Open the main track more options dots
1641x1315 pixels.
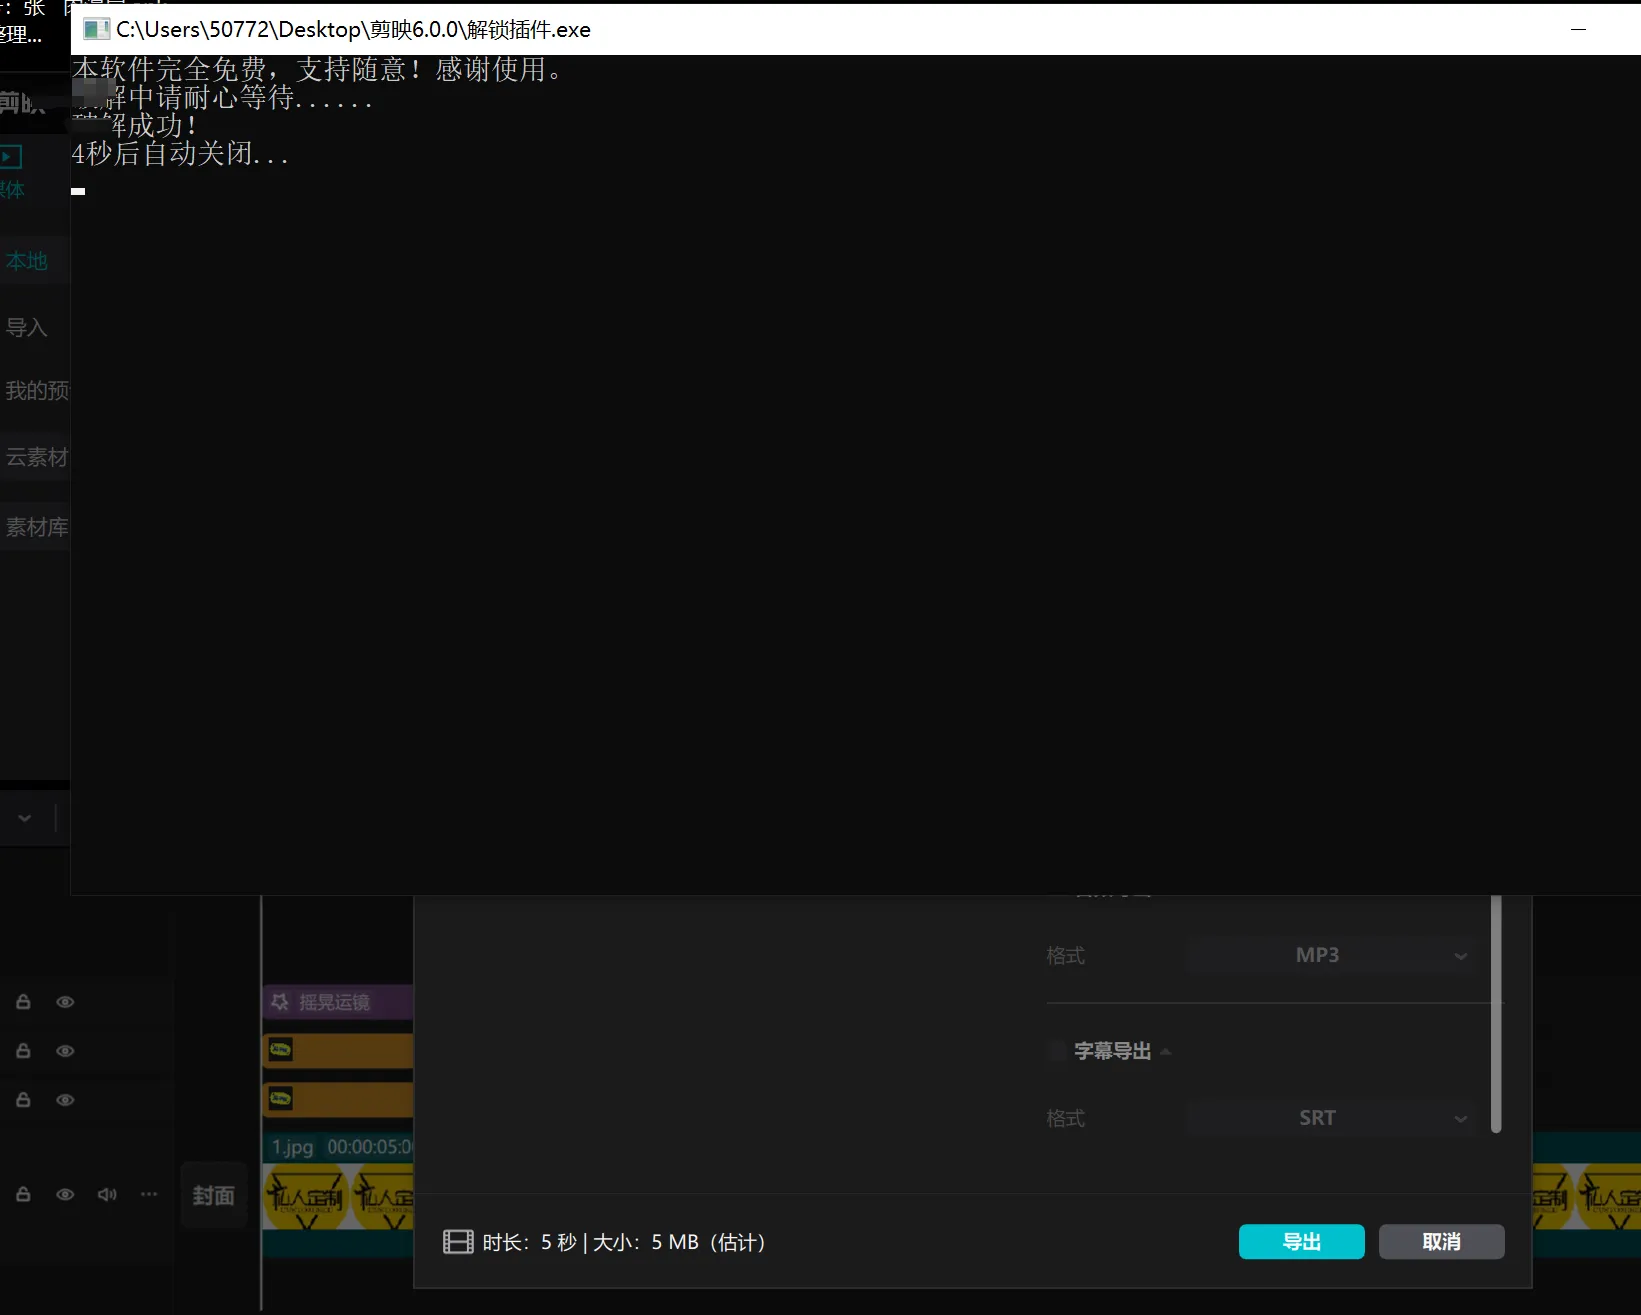pyautogui.click(x=149, y=1194)
